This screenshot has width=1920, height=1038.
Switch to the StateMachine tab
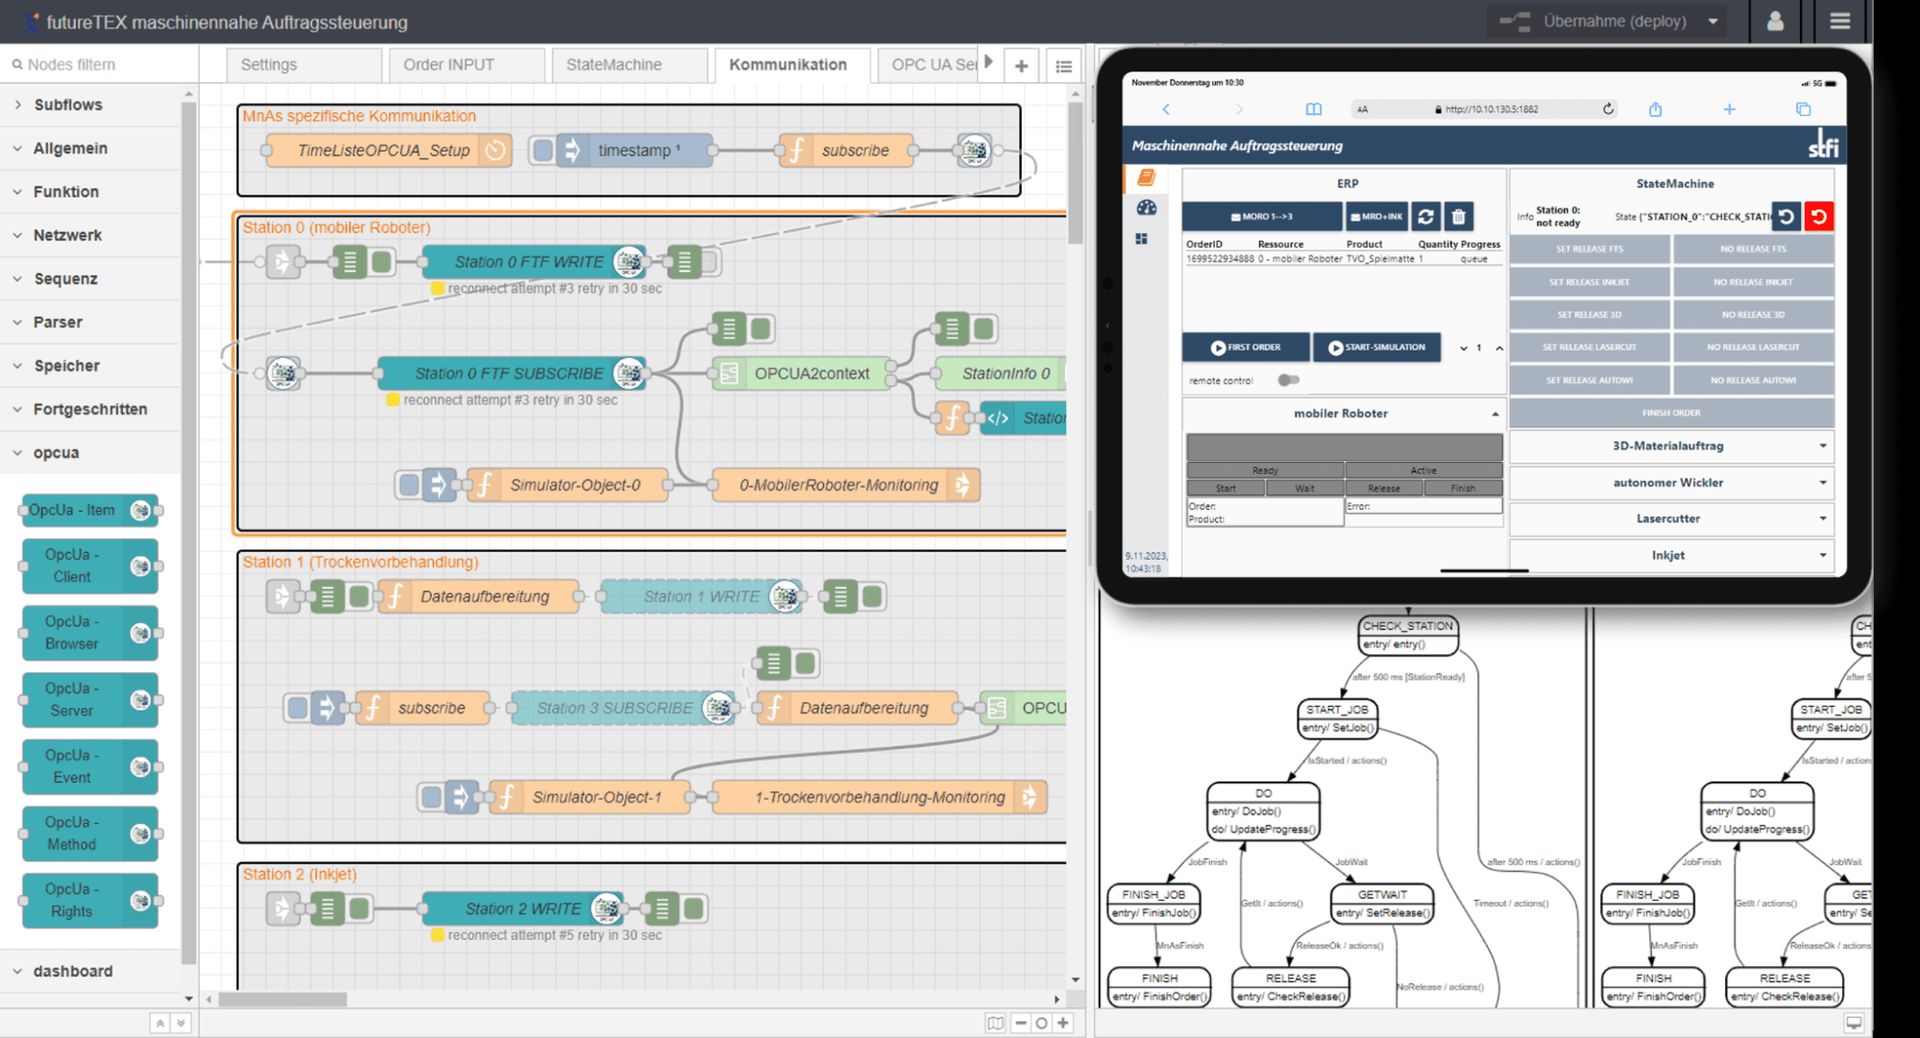pos(613,64)
